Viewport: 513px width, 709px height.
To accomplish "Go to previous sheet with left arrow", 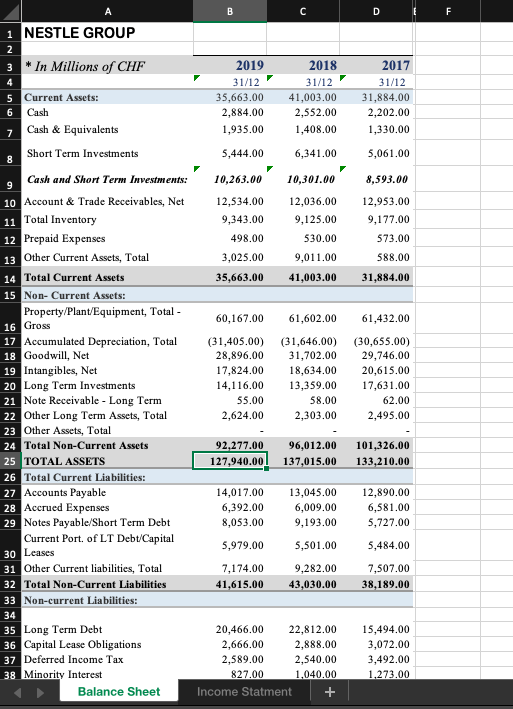I will [18, 692].
